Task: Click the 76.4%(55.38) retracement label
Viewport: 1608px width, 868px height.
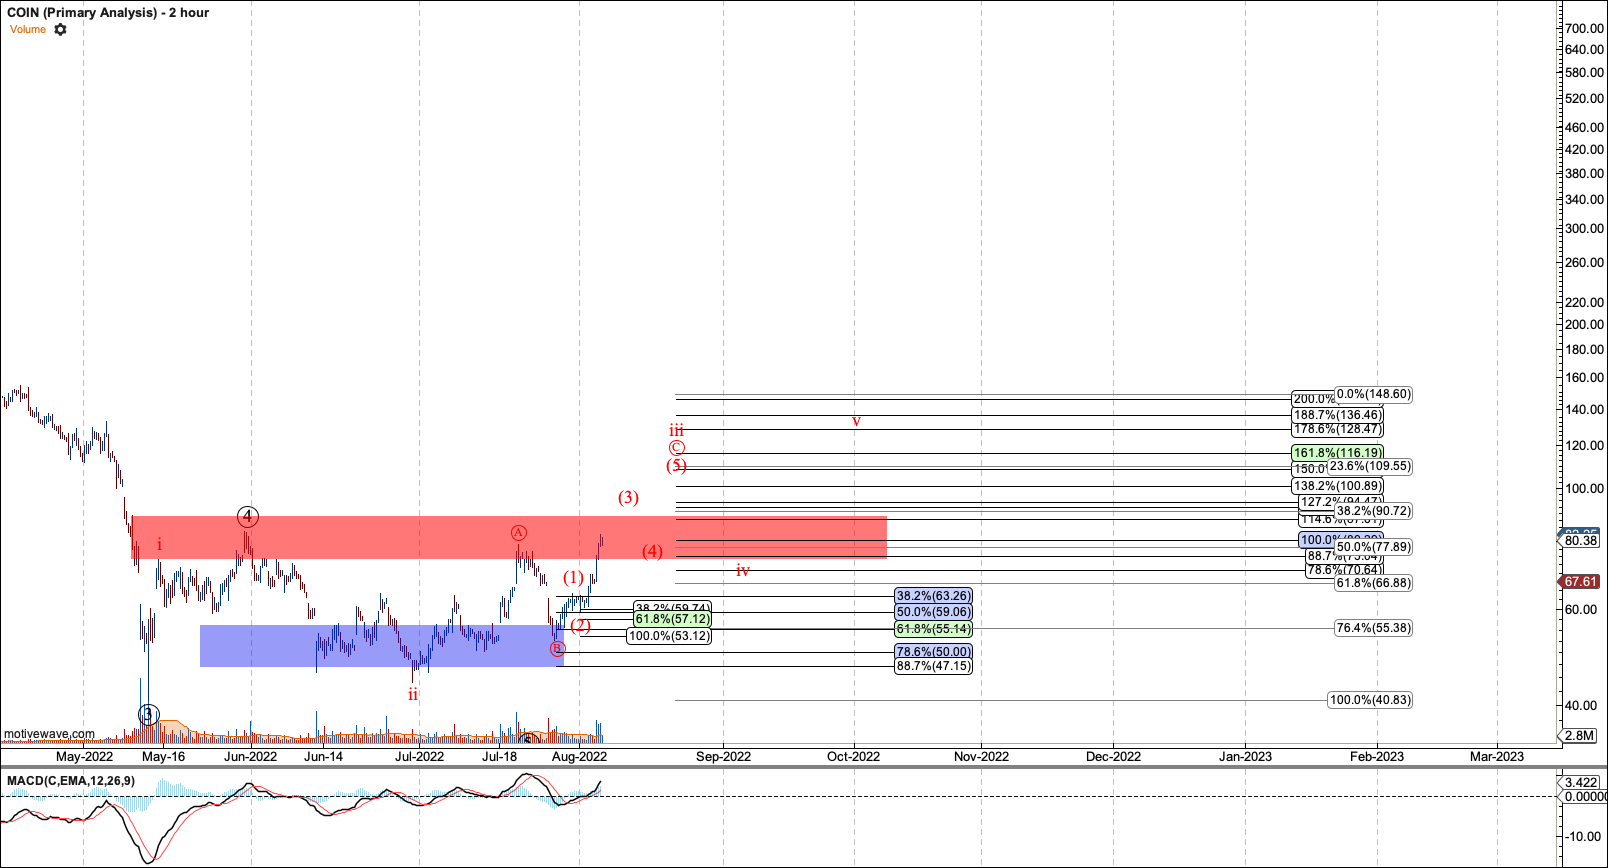Action: click(1374, 628)
